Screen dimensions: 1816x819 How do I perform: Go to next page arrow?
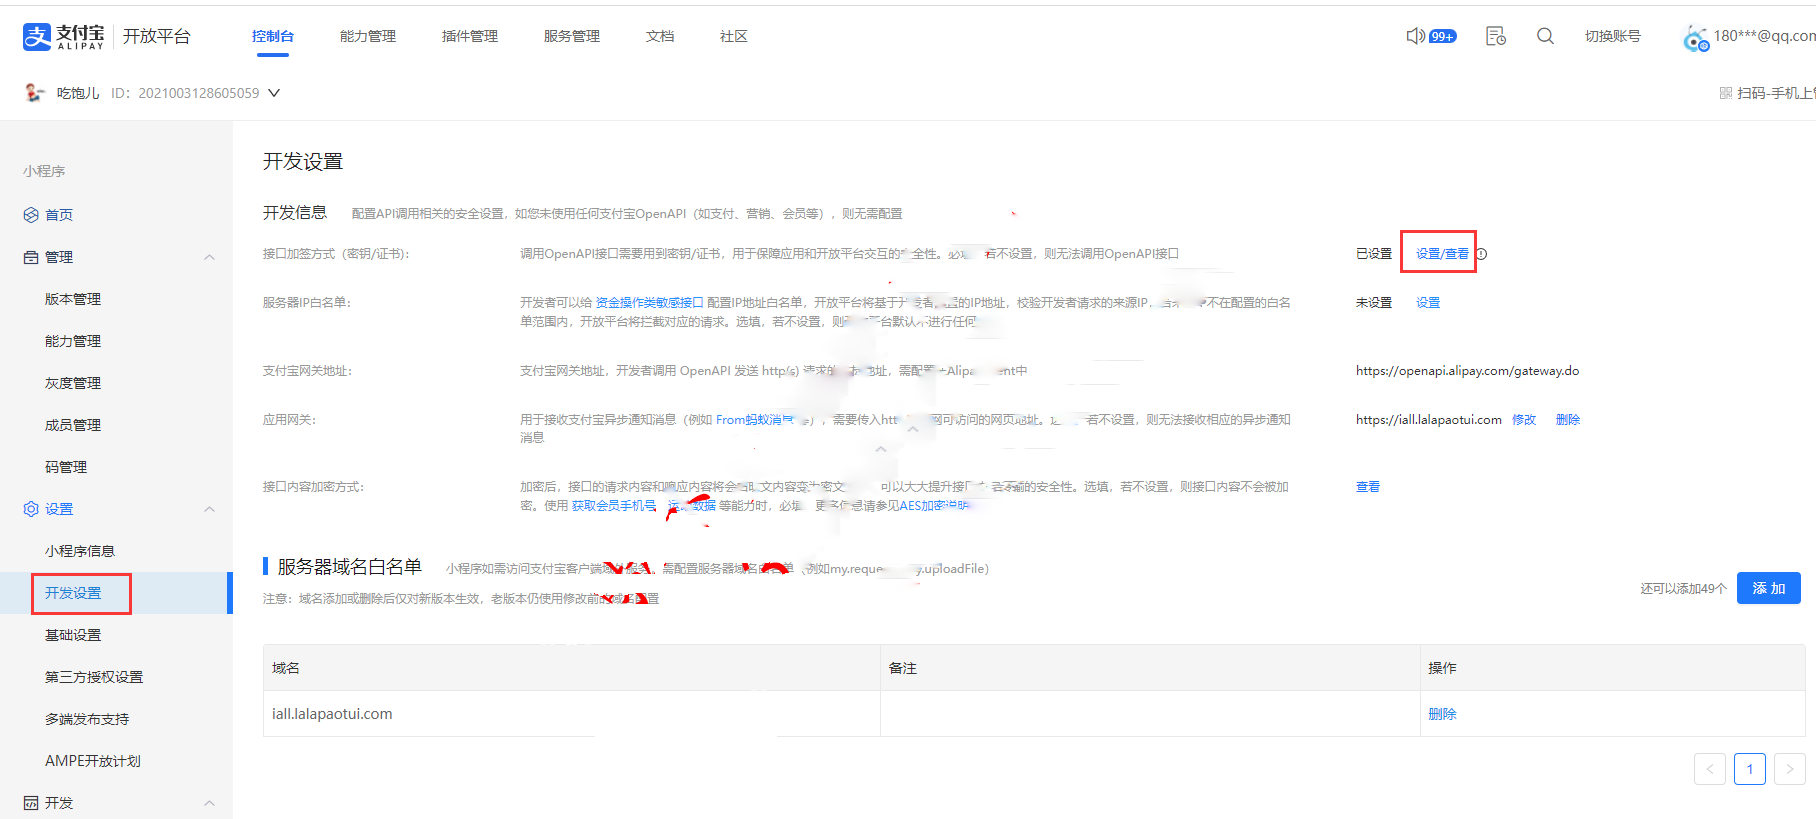pos(1790,769)
